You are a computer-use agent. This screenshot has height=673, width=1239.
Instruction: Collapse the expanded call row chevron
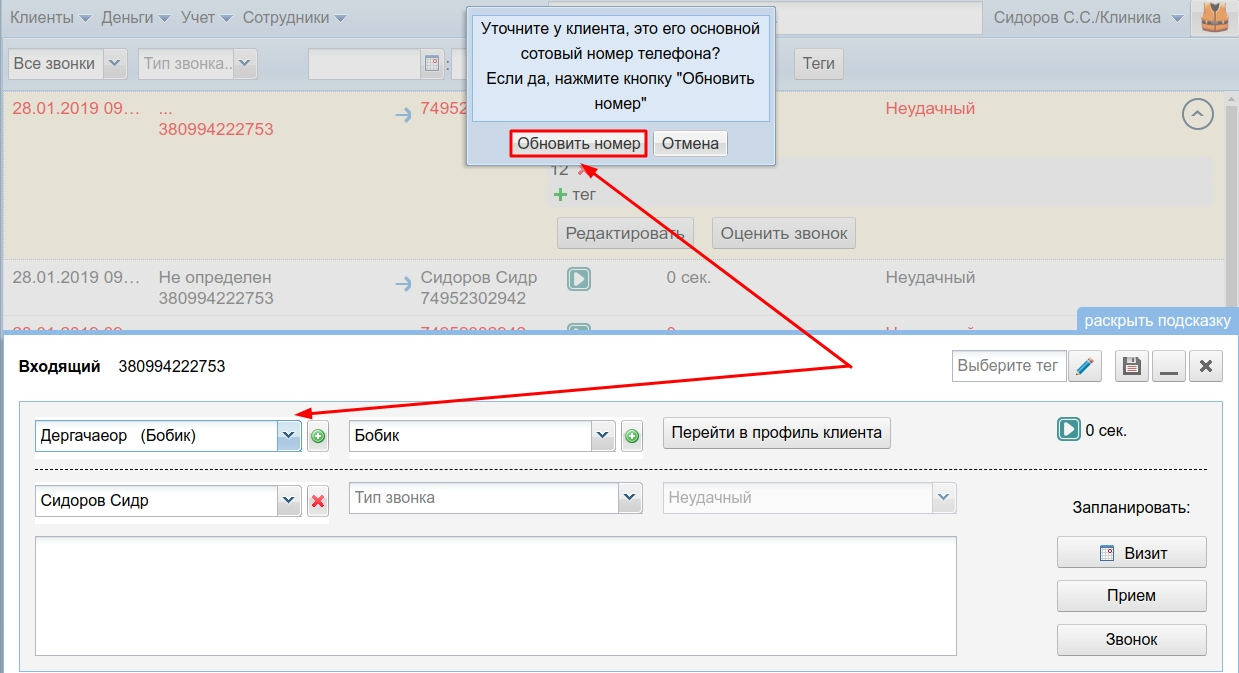coord(1198,114)
